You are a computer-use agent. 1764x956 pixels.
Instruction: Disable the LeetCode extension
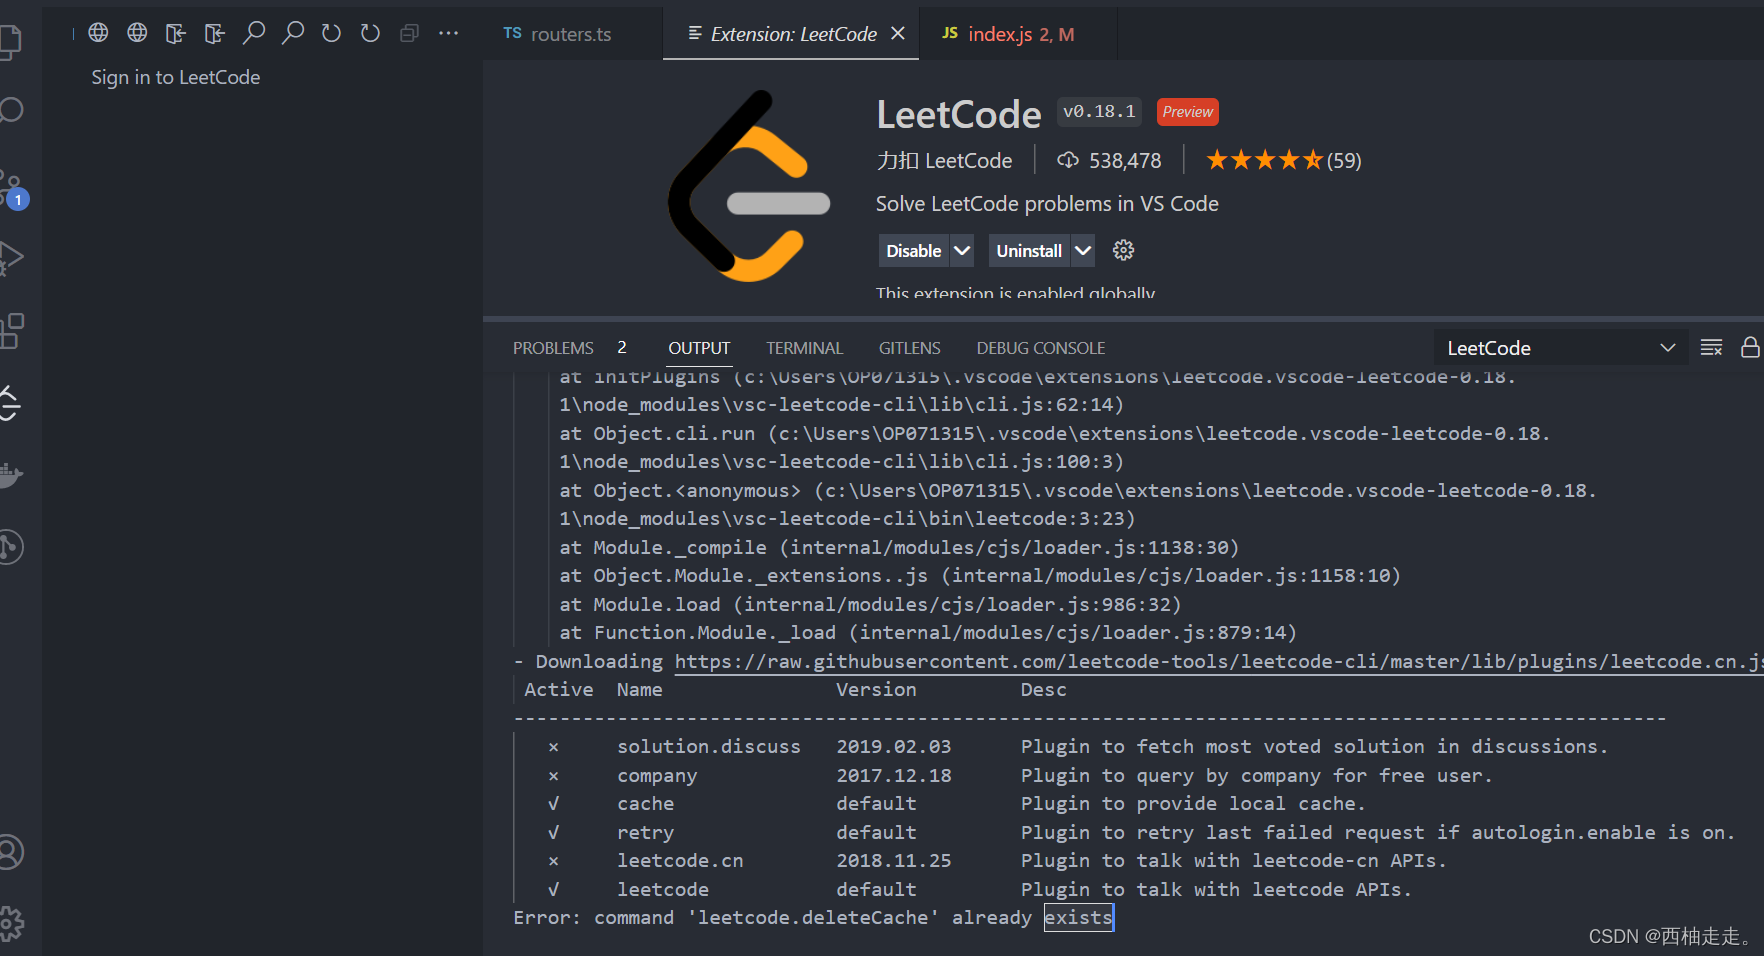coord(914,251)
